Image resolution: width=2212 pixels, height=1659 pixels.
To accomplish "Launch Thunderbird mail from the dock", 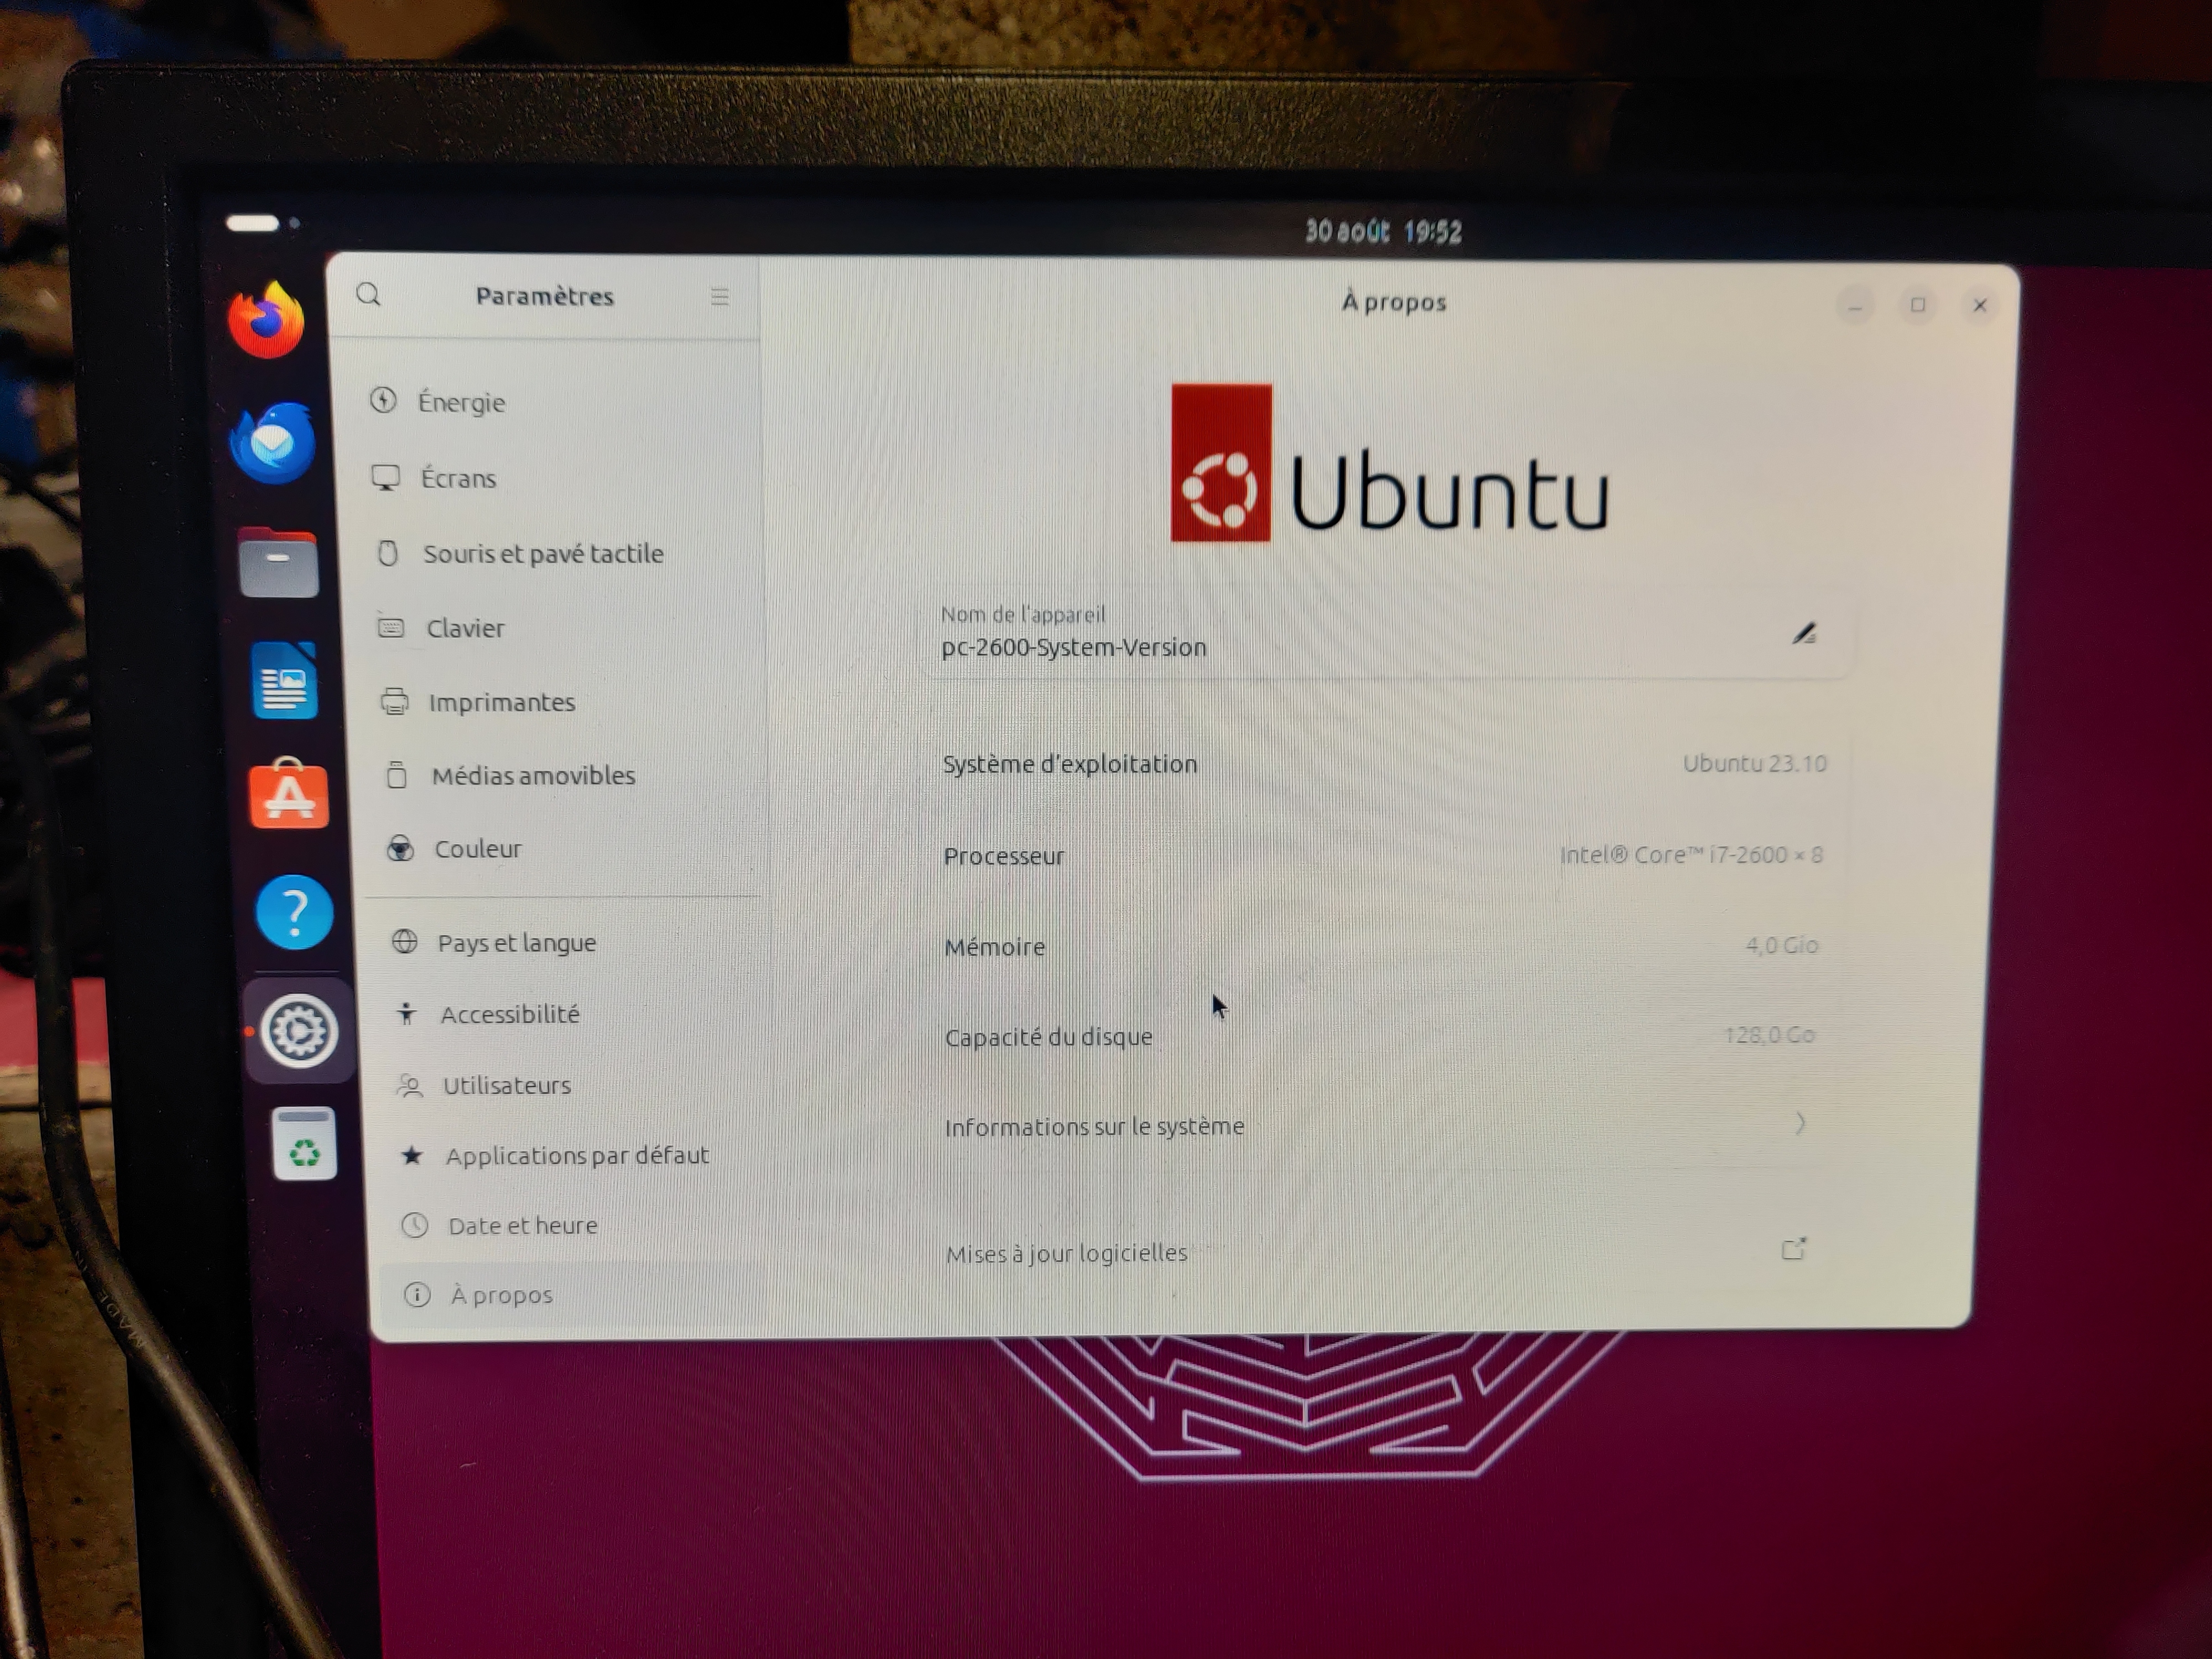I will [x=272, y=443].
